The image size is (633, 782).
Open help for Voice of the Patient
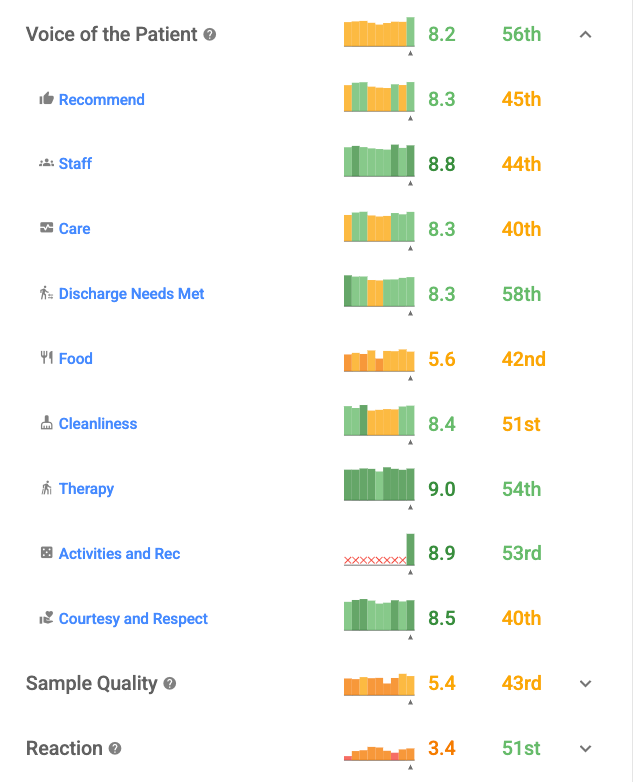pyautogui.click(x=210, y=34)
